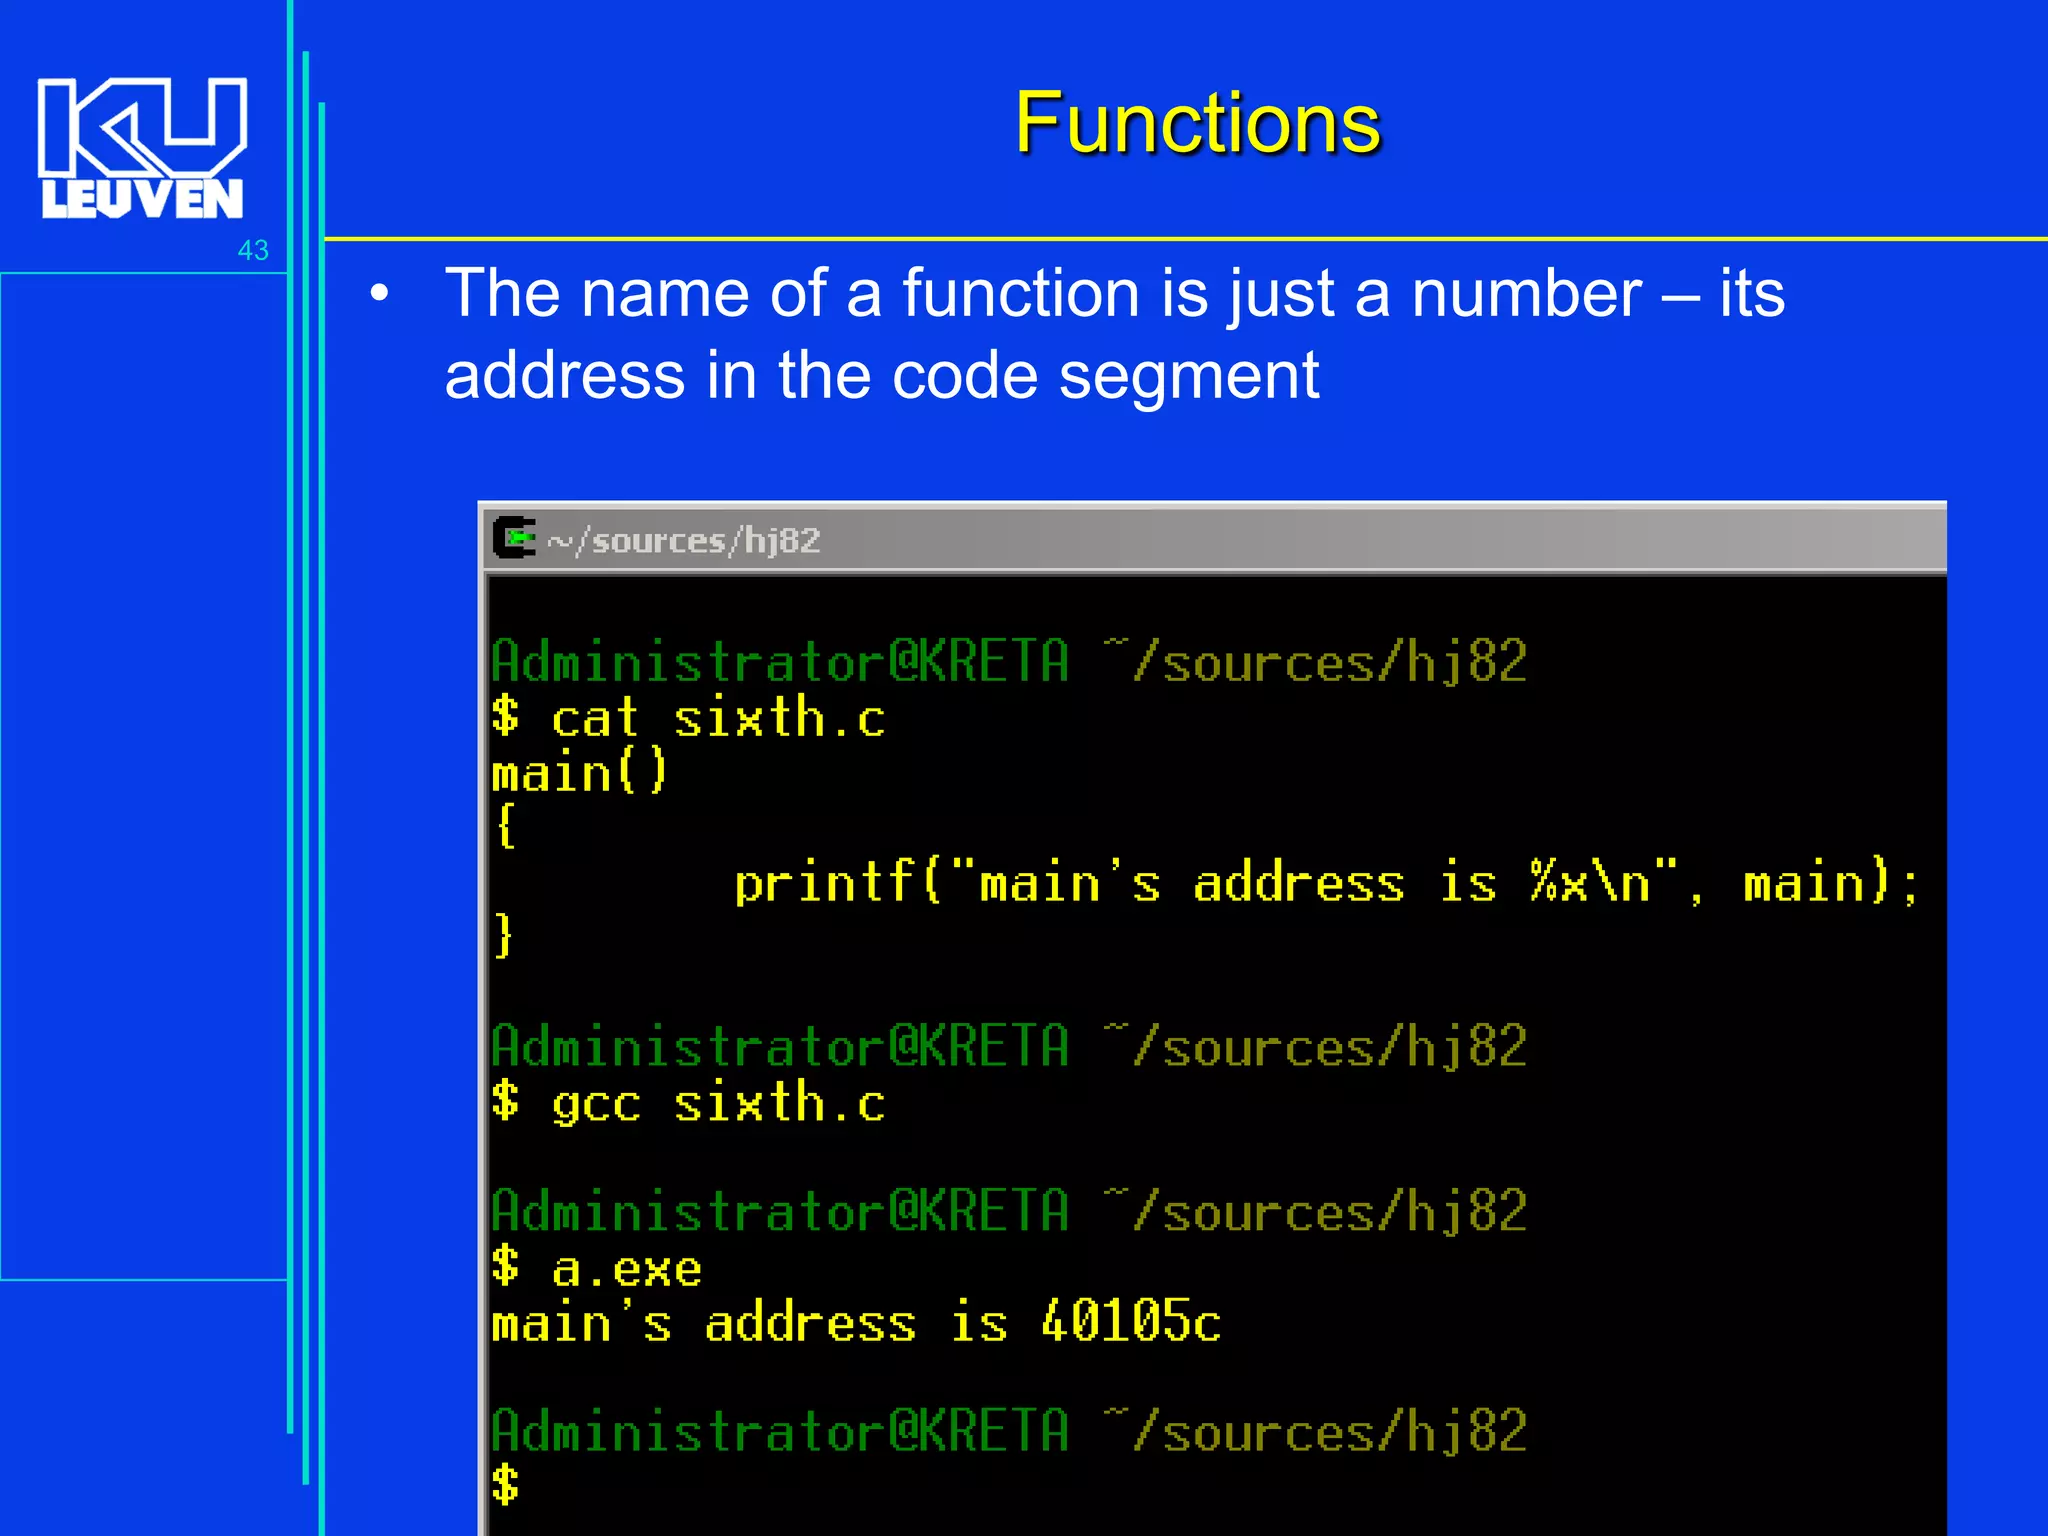Image resolution: width=2048 pixels, height=1536 pixels.
Task: Click the '$ cat sixth.c' command line
Action: coord(688,718)
